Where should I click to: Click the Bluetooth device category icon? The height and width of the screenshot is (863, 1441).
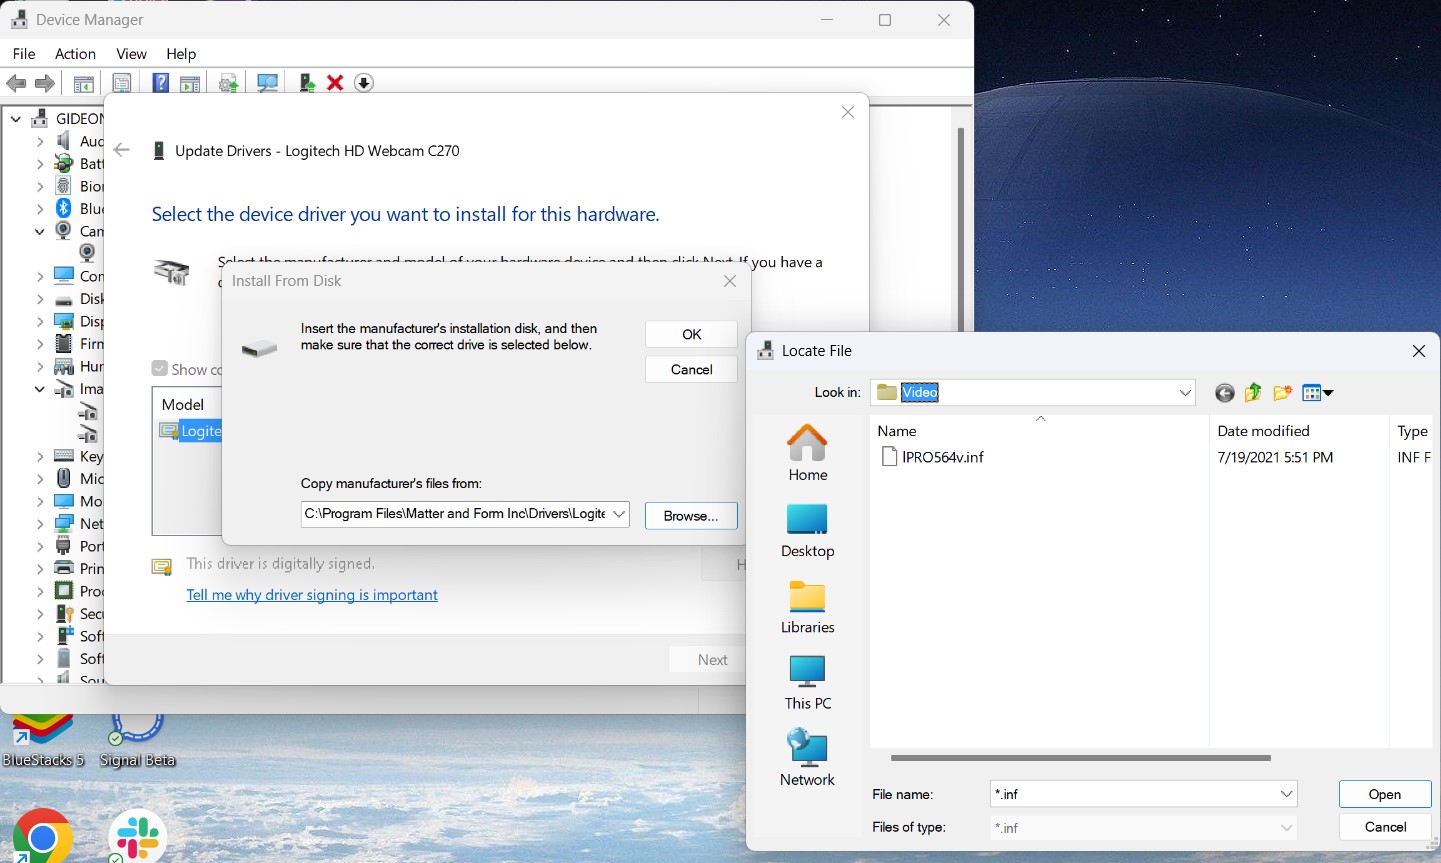click(64, 208)
